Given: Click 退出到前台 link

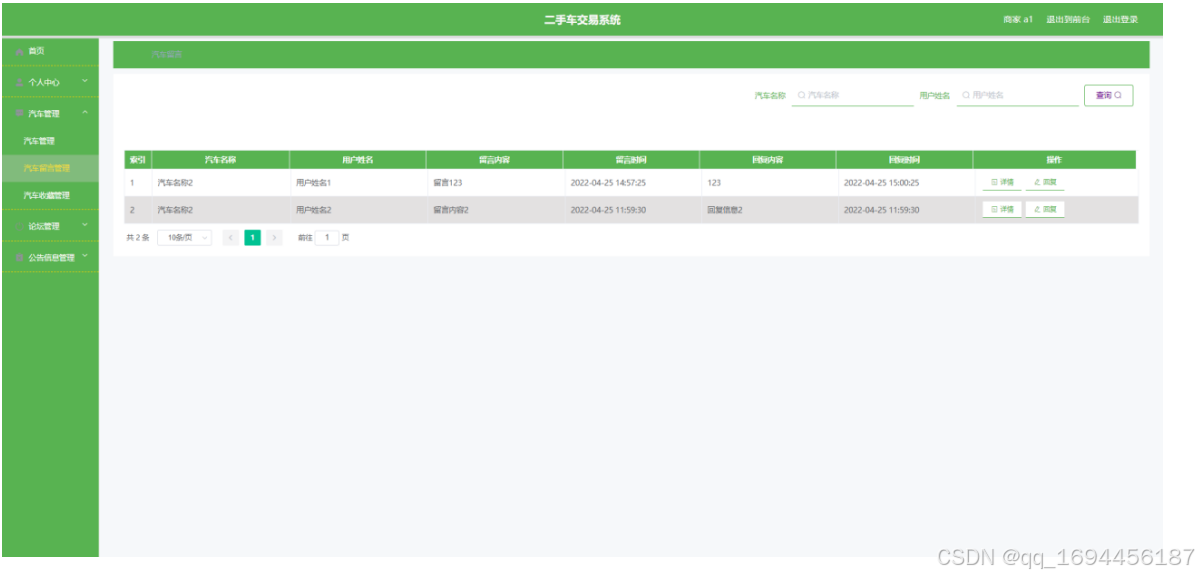Looking at the screenshot, I should [x=1067, y=20].
